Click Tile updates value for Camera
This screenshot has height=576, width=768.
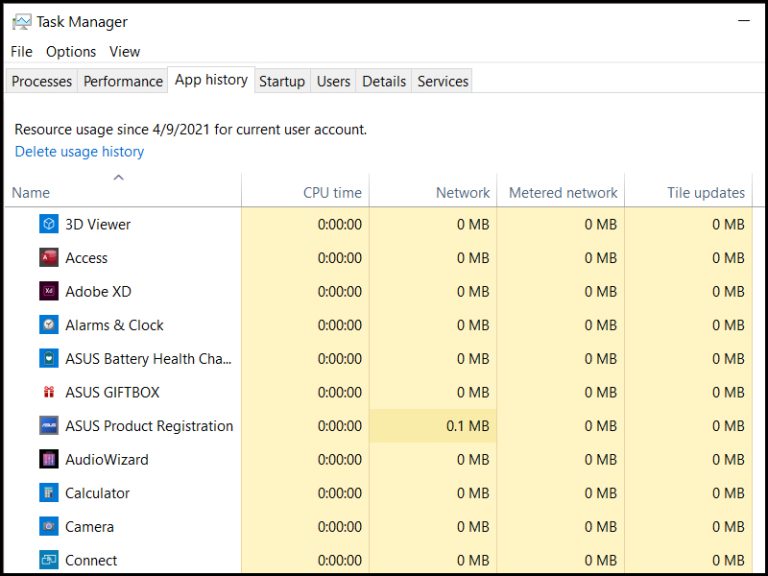(728, 527)
